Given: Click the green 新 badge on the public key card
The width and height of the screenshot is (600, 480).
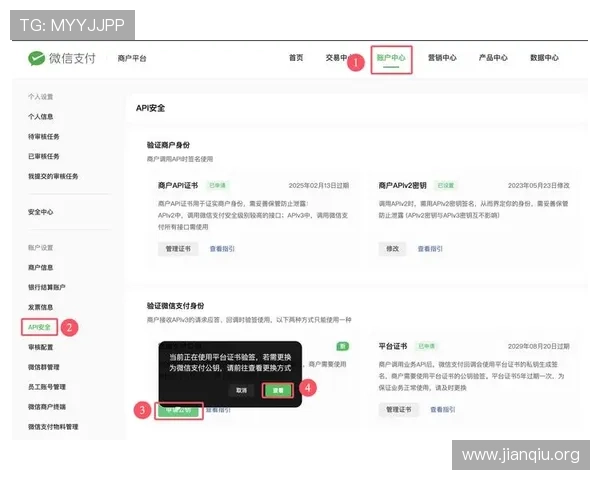Looking at the screenshot, I should point(342,346).
